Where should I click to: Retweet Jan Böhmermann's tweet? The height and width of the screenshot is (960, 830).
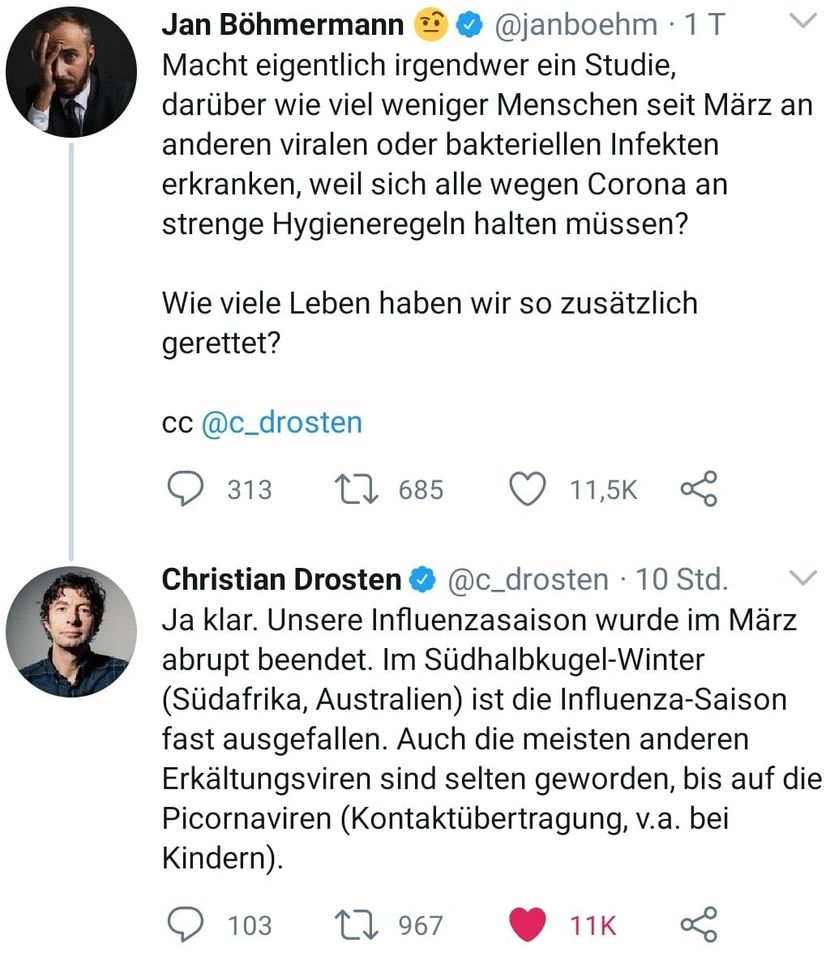click(357, 489)
